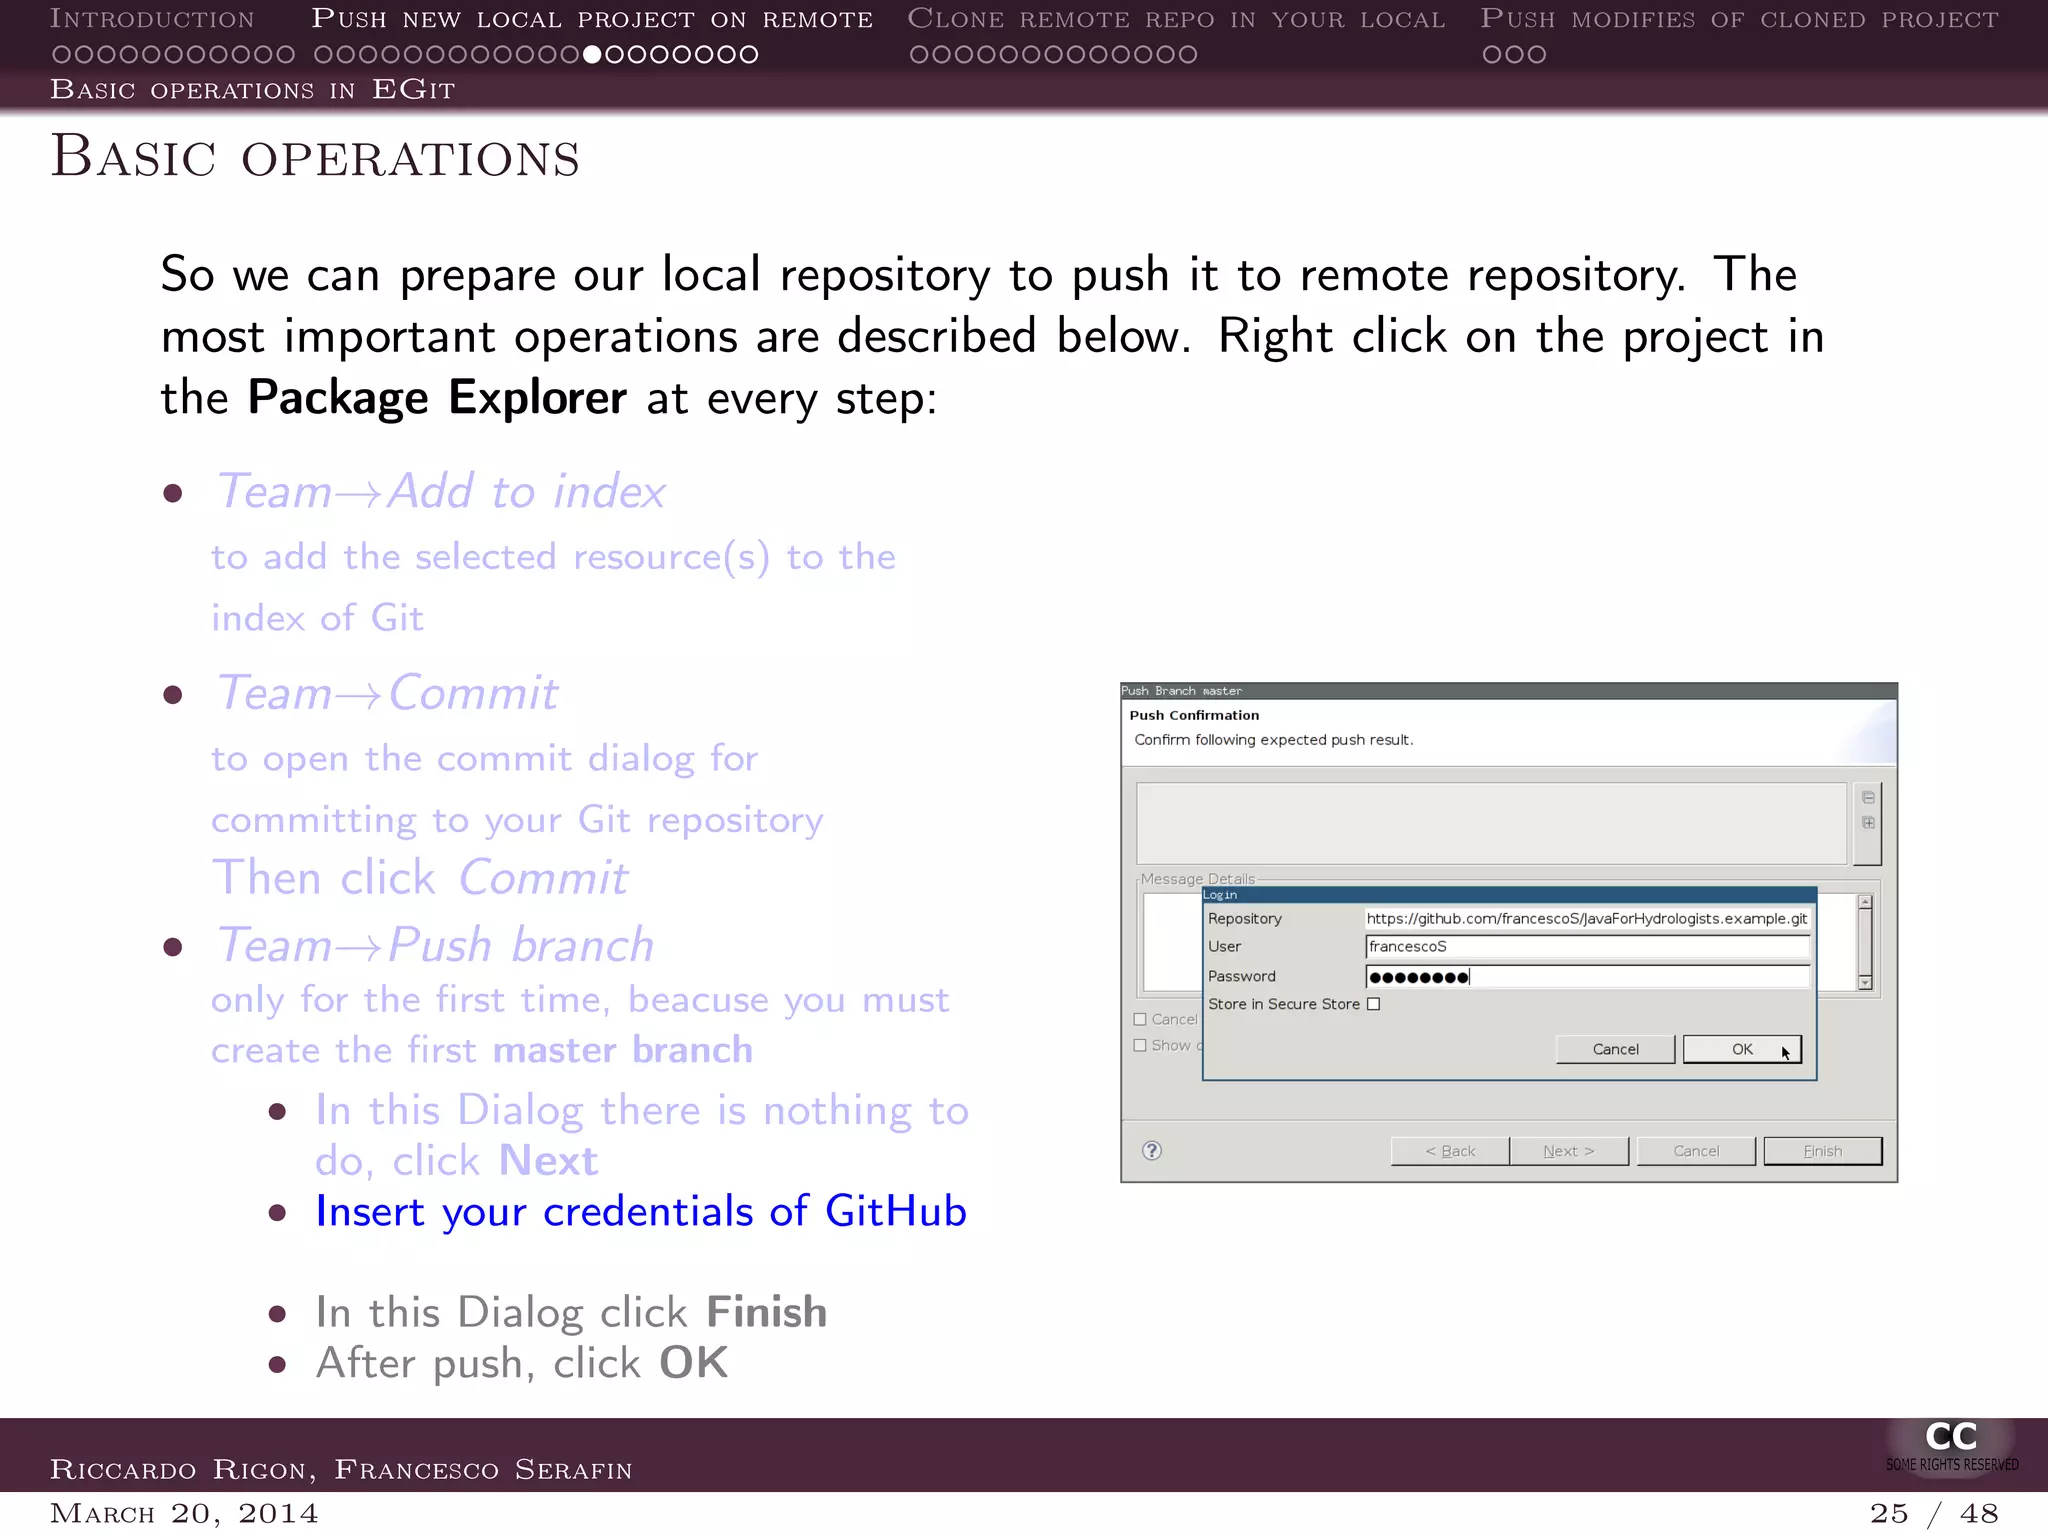Click the 'Push Branch master' title bar

pyautogui.click(x=1509, y=691)
